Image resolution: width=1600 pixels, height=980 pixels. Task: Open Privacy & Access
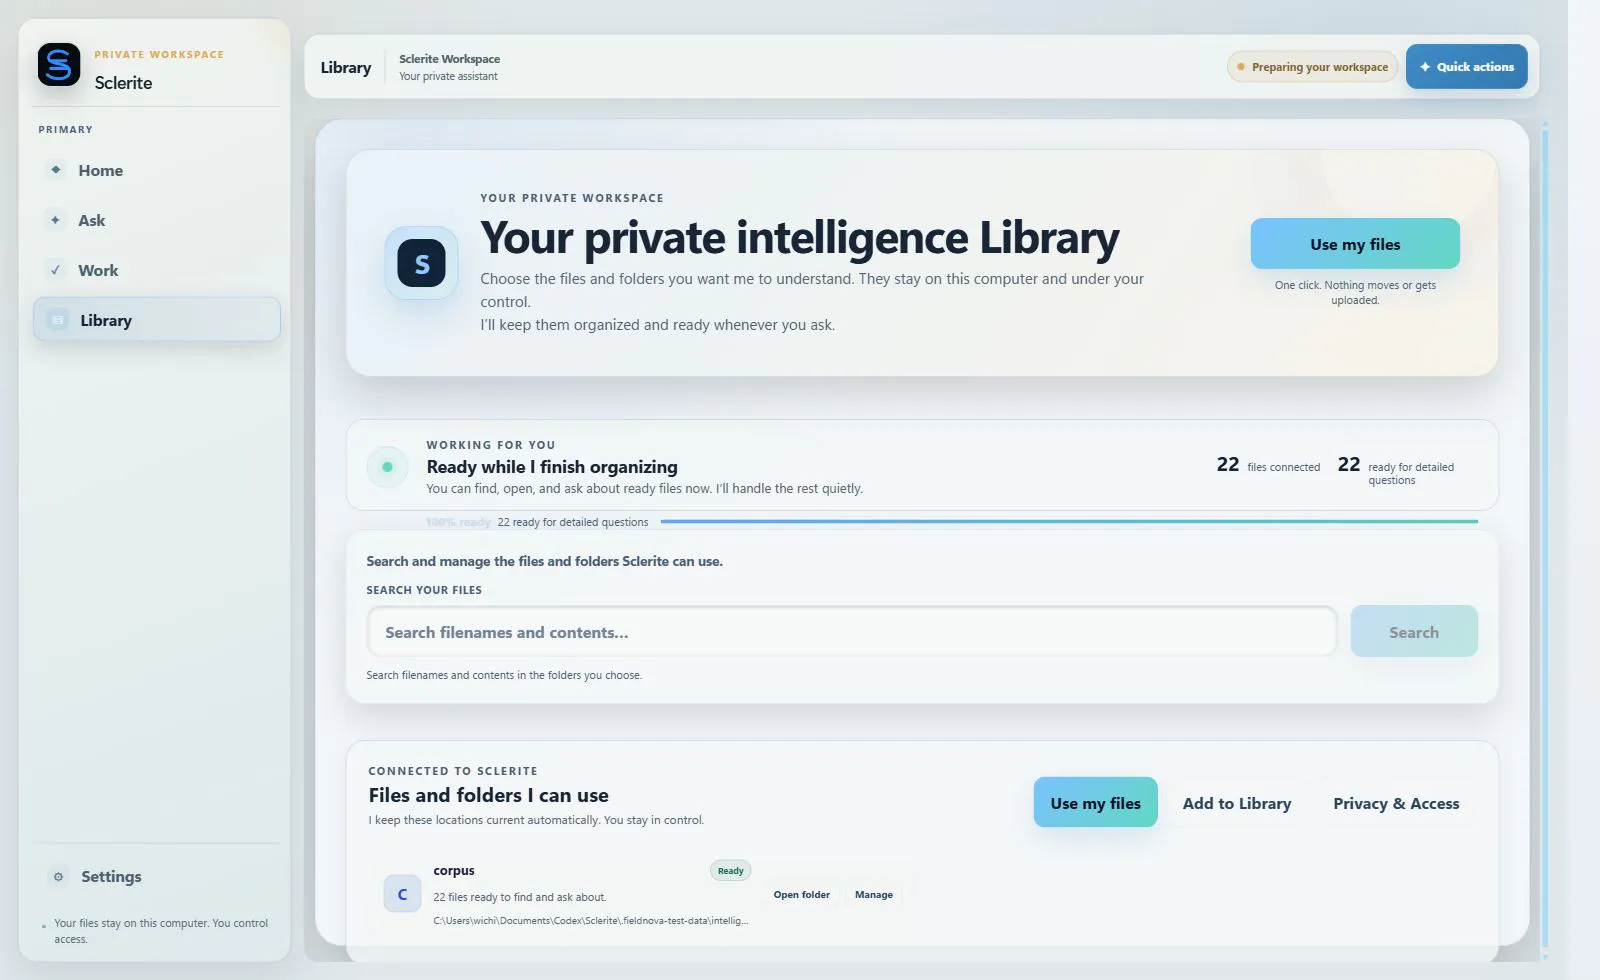1396,803
